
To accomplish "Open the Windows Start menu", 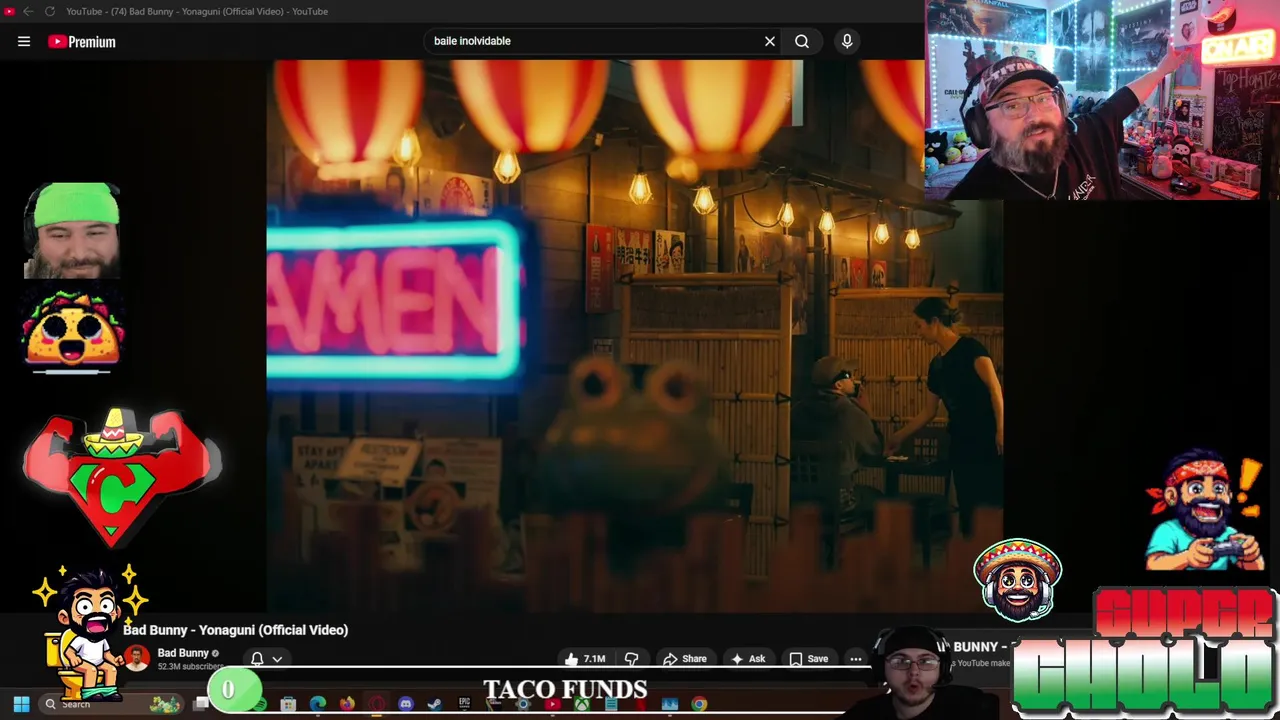I will pyautogui.click(x=21, y=704).
